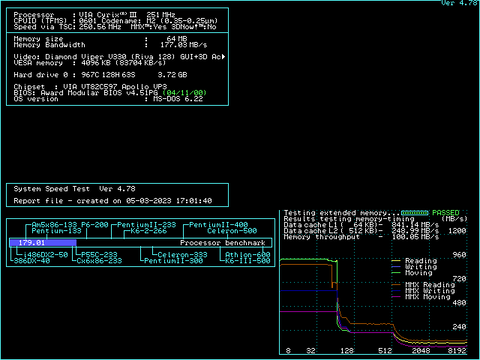This screenshot has height=360, width=480.
Task: Click the VESA memory 4096 KB row
Action: [x=90, y=63]
